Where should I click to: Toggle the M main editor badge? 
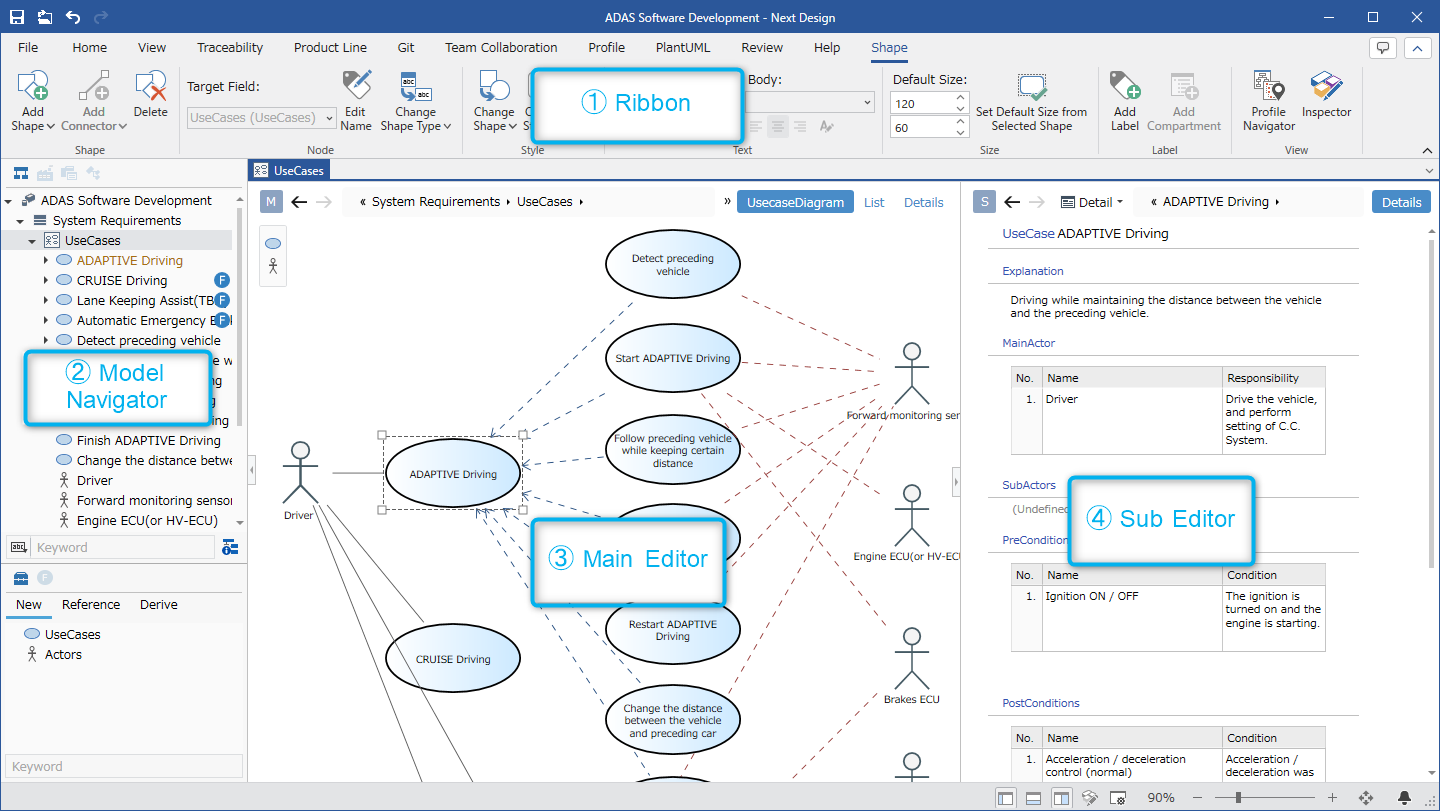[x=272, y=202]
